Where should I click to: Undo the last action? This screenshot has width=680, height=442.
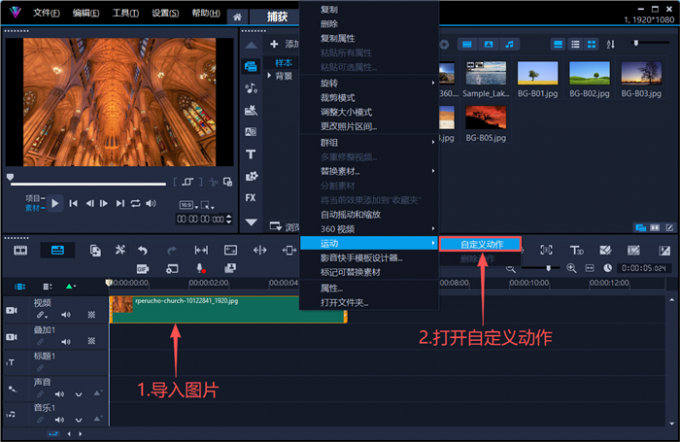pyautogui.click(x=143, y=250)
